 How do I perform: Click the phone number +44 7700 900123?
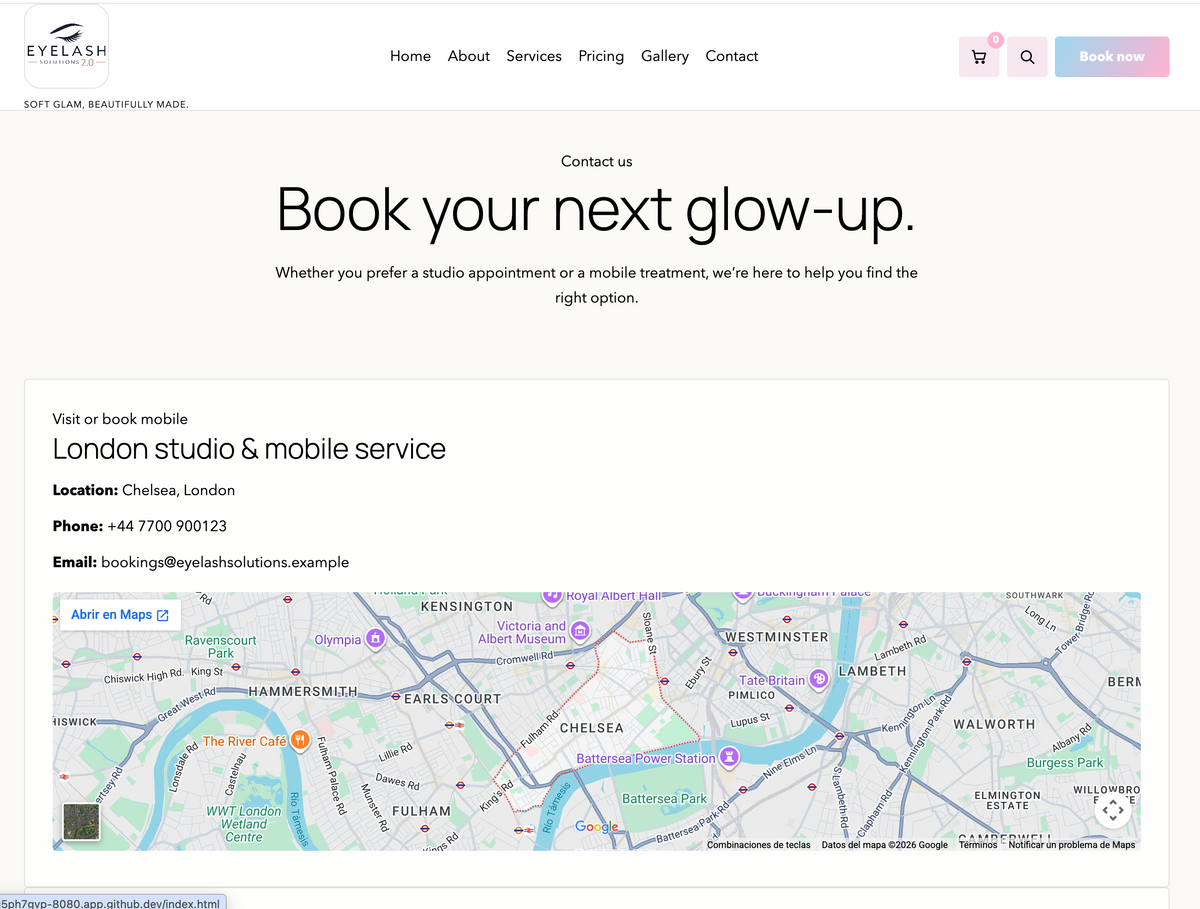(167, 526)
